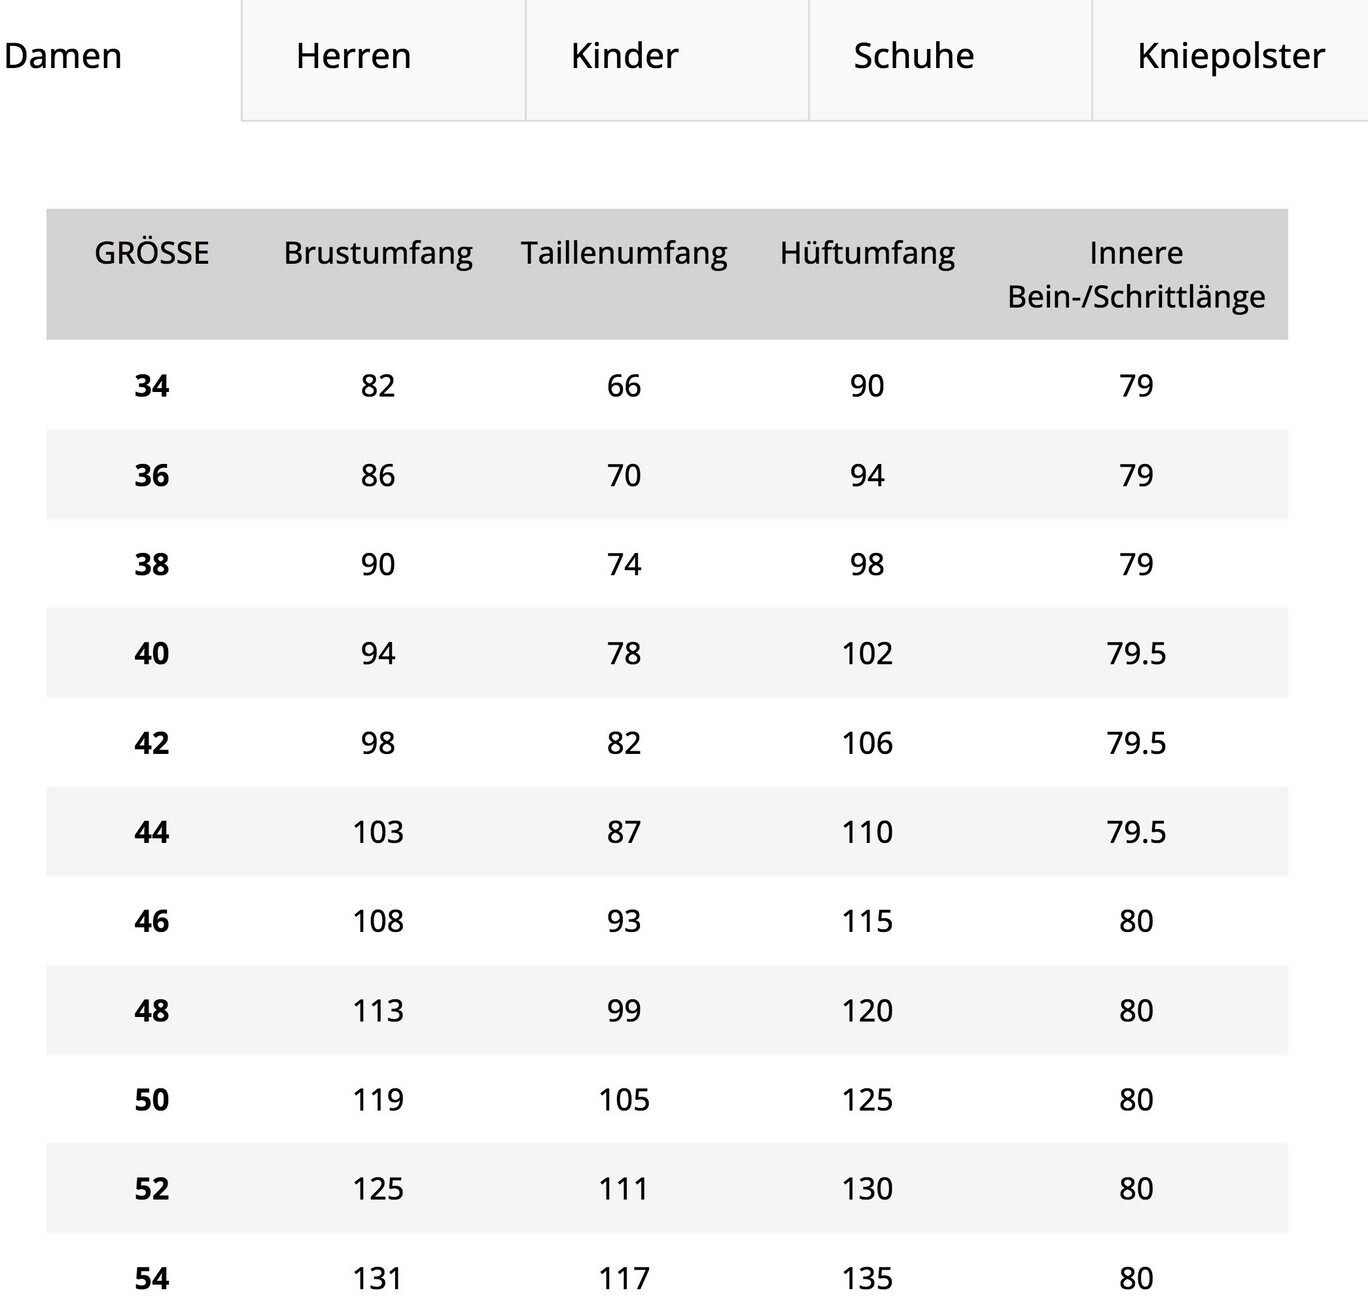Click the Hüftumfang column header
Viewport: 1368px width, 1296px height.
click(867, 253)
